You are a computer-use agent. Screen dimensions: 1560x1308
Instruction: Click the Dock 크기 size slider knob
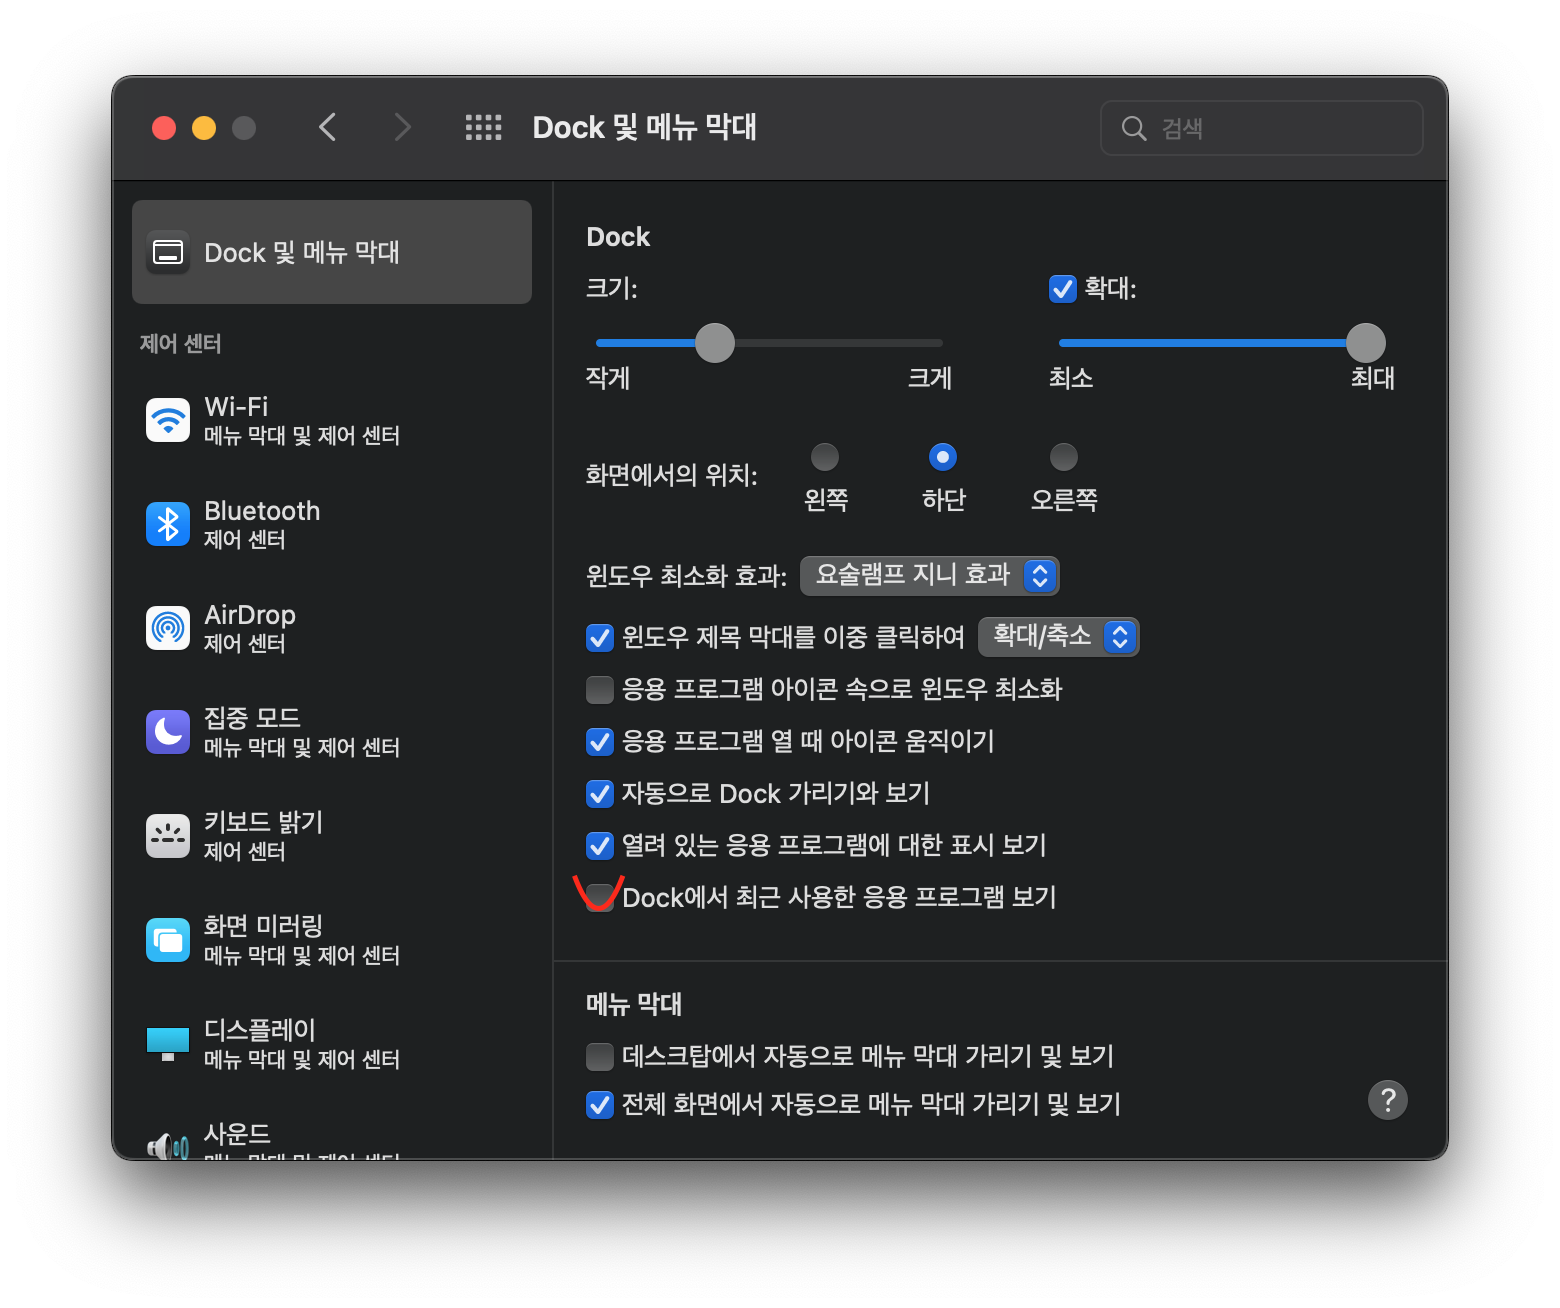[x=715, y=343]
